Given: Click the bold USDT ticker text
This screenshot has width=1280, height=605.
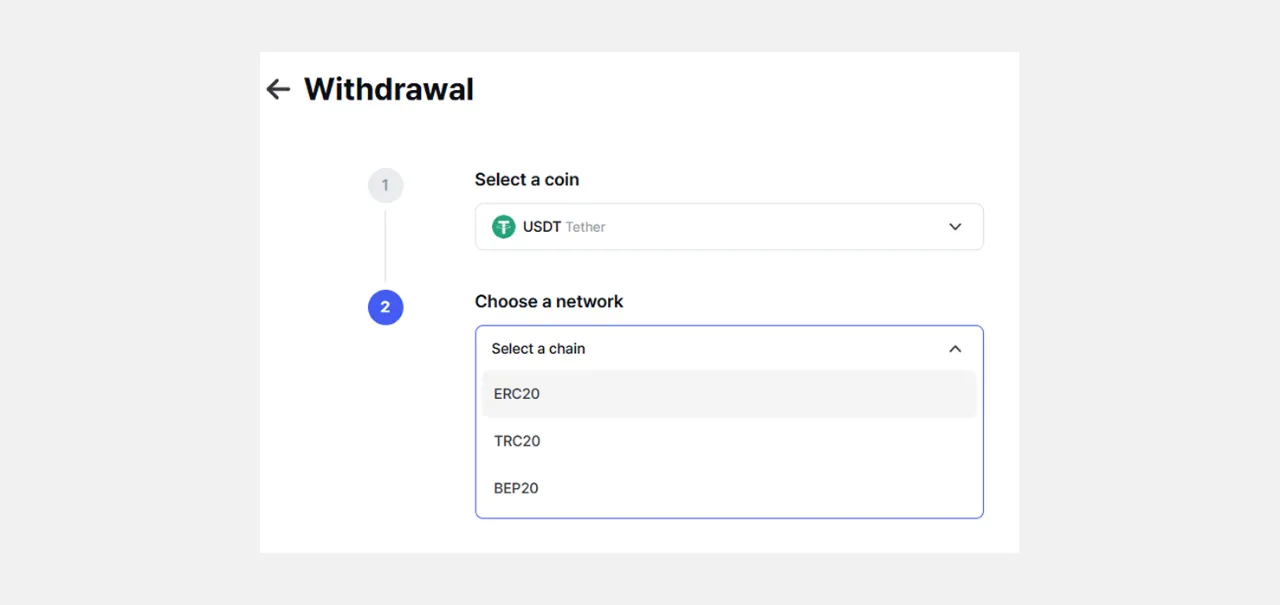Looking at the screenshot, I should coord(542,227).
